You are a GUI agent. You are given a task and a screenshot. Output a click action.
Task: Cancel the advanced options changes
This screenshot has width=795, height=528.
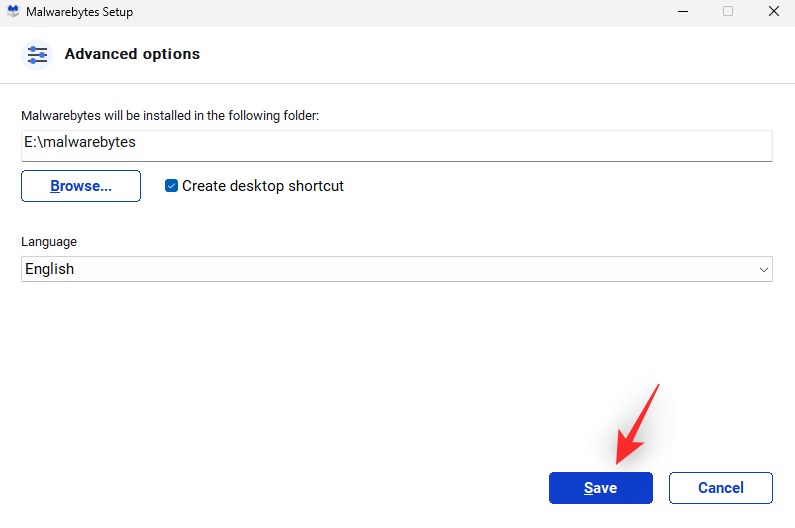720,488
